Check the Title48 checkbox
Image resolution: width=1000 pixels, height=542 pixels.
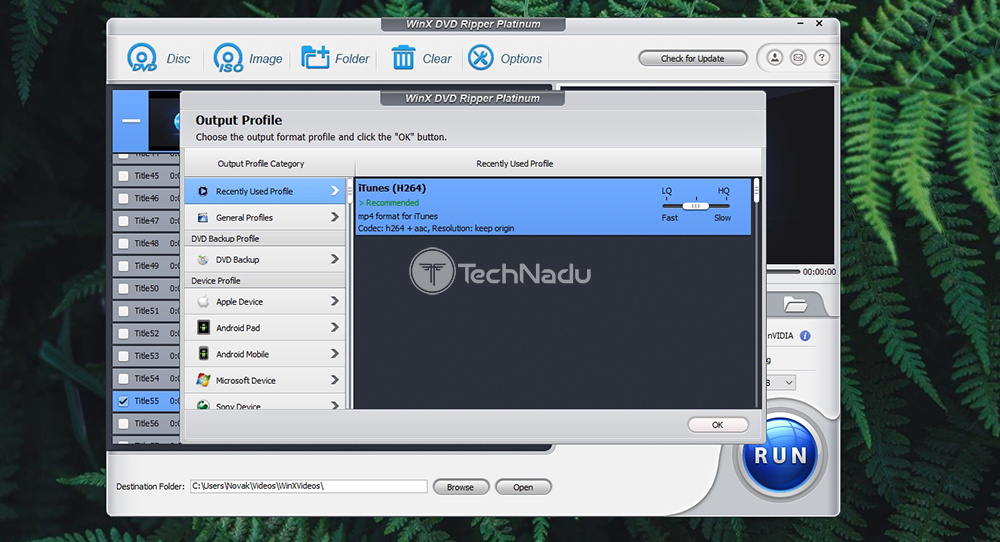tap(123, 244)
